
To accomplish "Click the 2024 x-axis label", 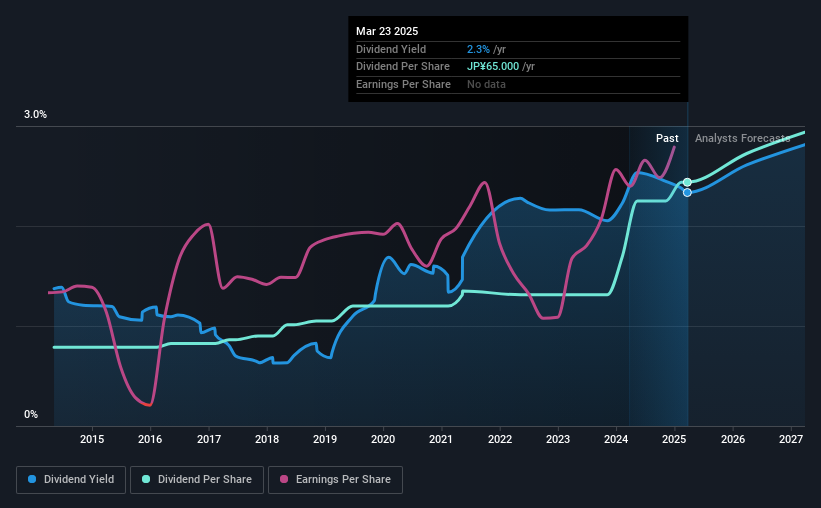I will (616, 439).
